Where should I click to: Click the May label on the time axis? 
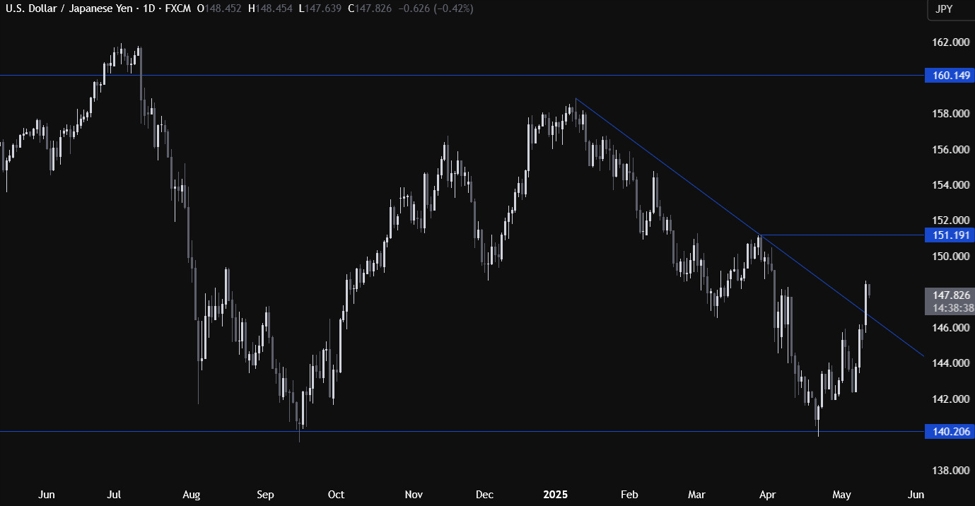point(841,495)
